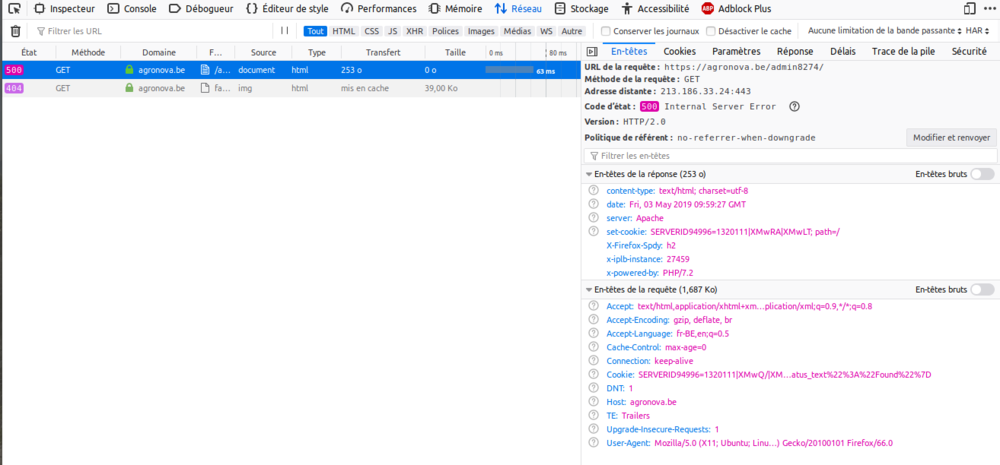Open the HAR dropdown menu
The image size is (1000, 465).
(x=978, y=31)
